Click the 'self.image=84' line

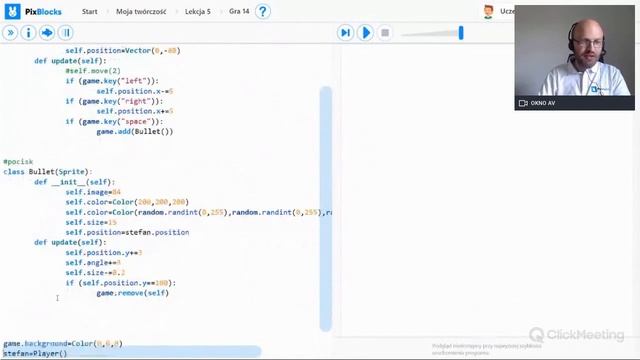93,192
